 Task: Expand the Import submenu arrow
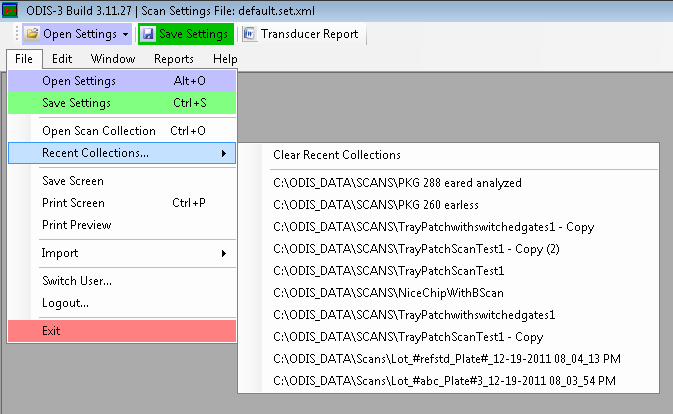pos(222,253)
